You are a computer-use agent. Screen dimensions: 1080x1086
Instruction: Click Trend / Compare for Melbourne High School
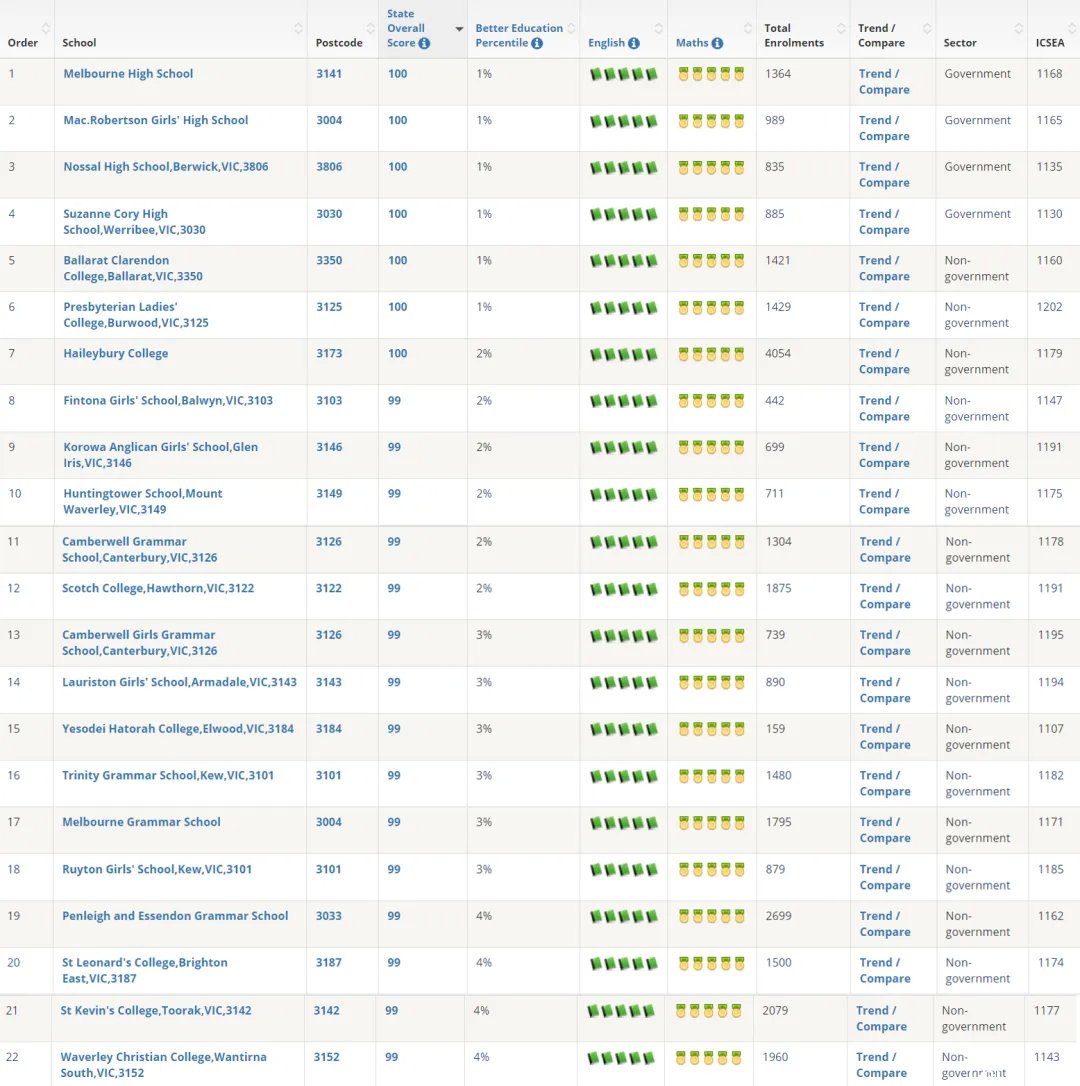pos(884,82)
